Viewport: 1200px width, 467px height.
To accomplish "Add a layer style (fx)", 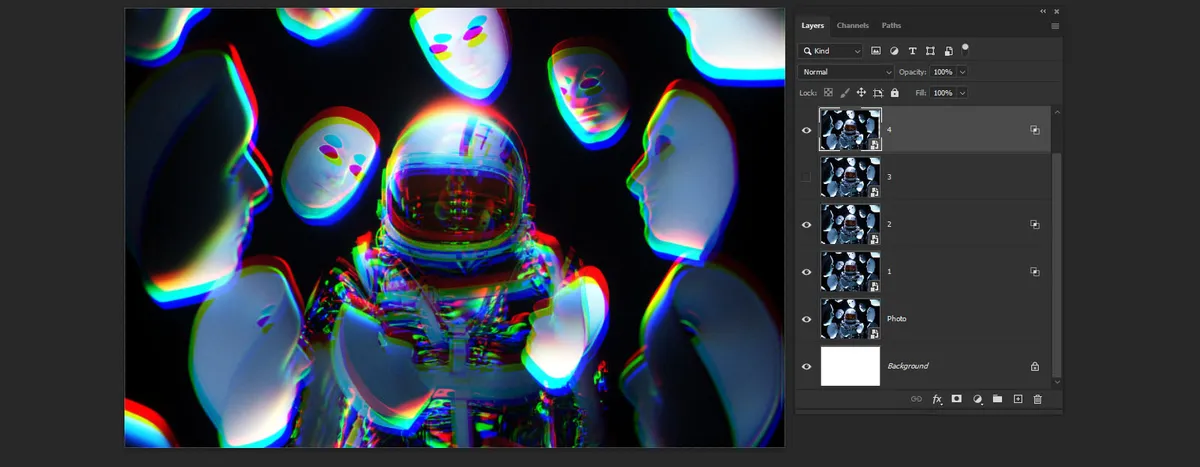I will pos(937,399).
